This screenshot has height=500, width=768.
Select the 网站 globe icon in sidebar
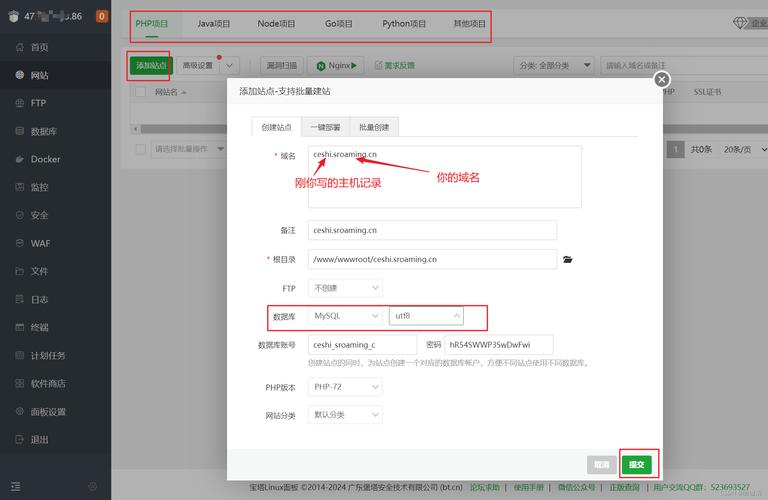20,75
